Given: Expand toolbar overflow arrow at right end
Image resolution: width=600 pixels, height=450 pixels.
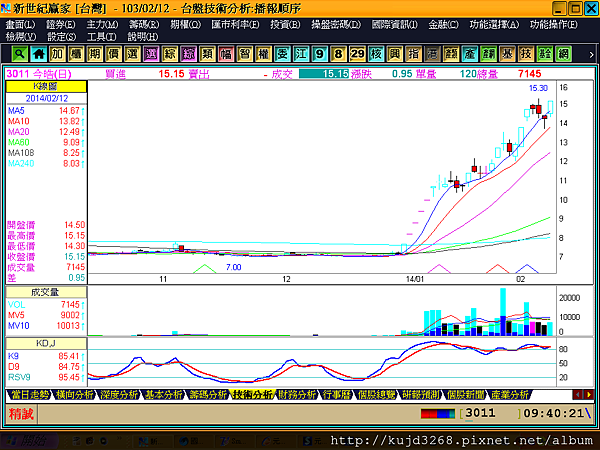Looking at the screenshot, I should coord(591,54).
